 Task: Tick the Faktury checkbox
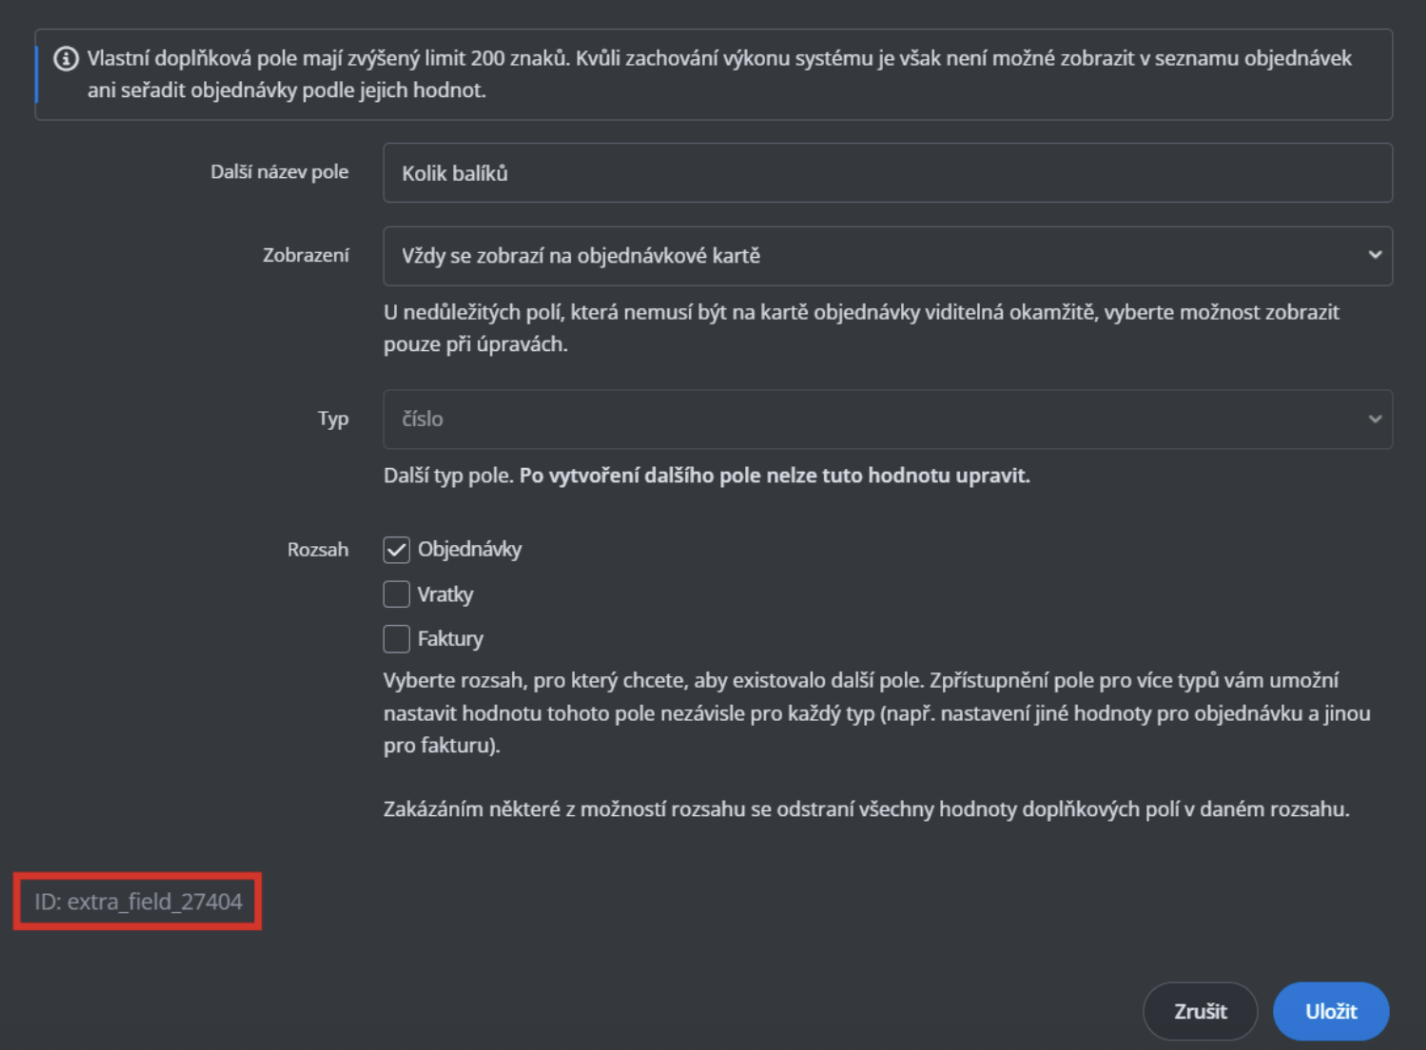click(396, 638)
